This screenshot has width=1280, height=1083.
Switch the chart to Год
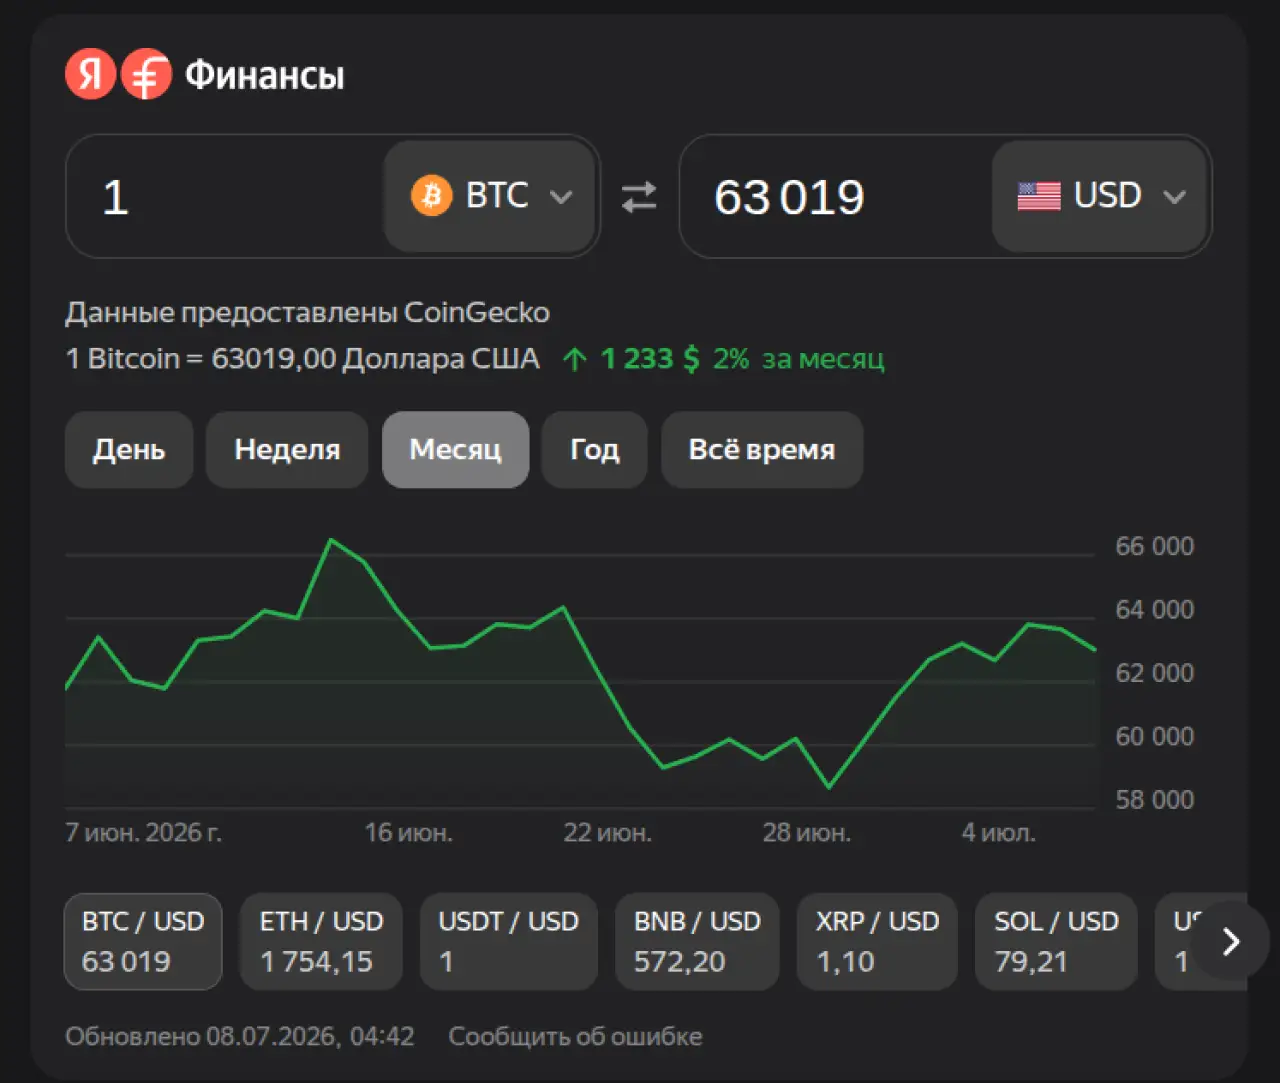(x=594, y=450)
